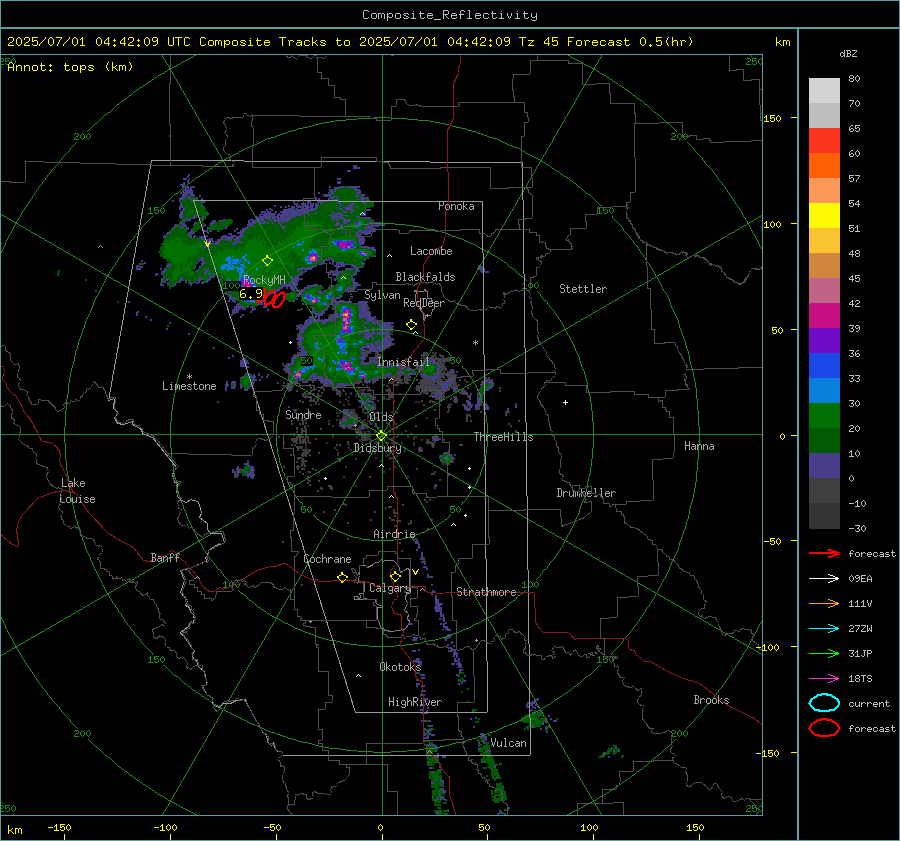This screenshot has height=841, width=900.
Task: Click the yellow diamond marker above RockyMH
Action: 267,261
